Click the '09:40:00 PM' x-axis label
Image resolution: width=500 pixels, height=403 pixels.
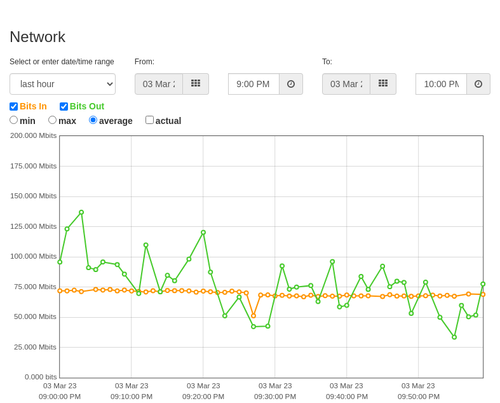[x=347, y=397]
